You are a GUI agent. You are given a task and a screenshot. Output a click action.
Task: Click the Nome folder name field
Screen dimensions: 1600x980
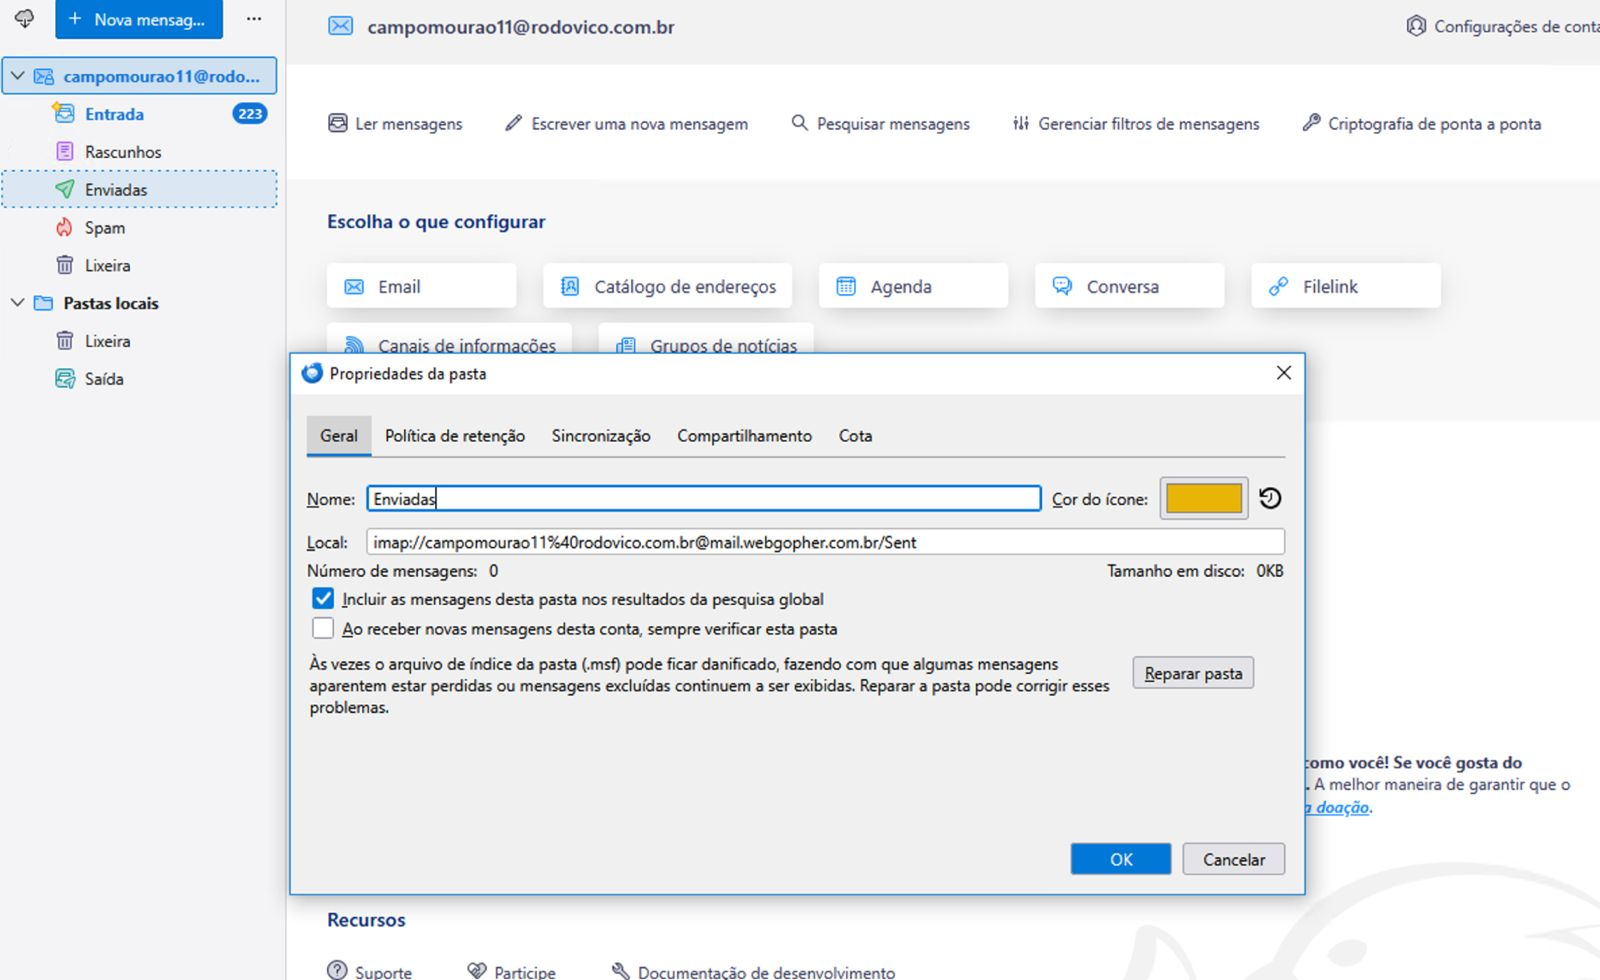[x=704, y=499]
